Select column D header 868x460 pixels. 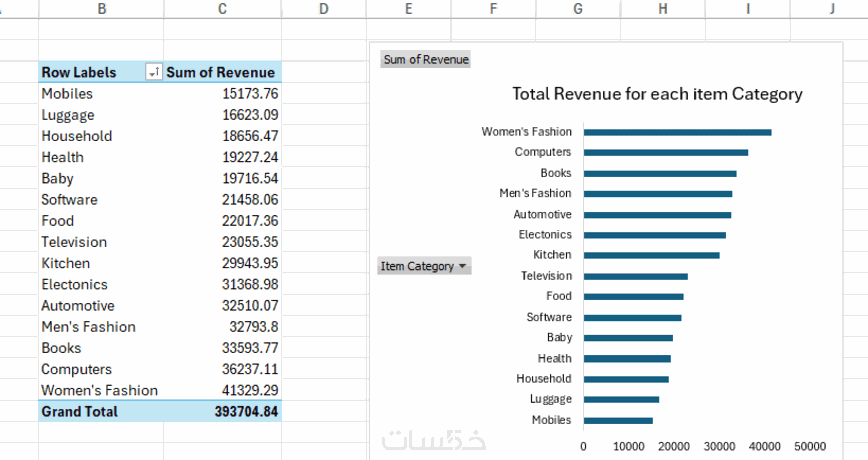[x=324, y=9]
